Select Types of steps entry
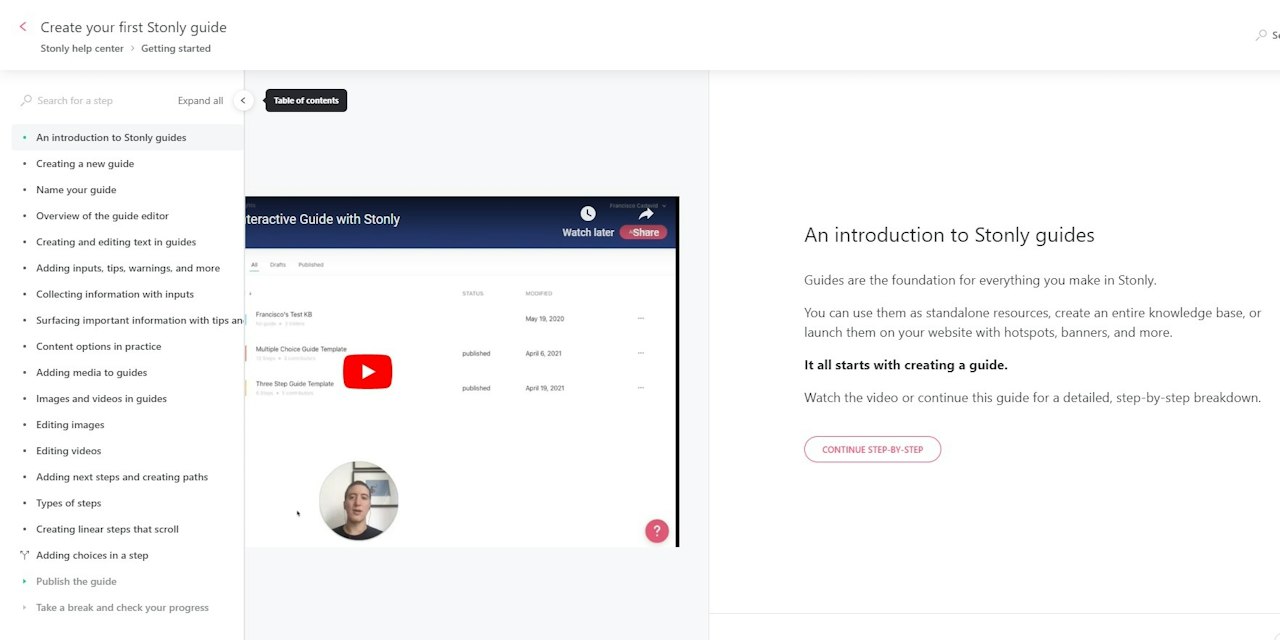The height and width of the screenshot is (640, 1280). [68, 503]
